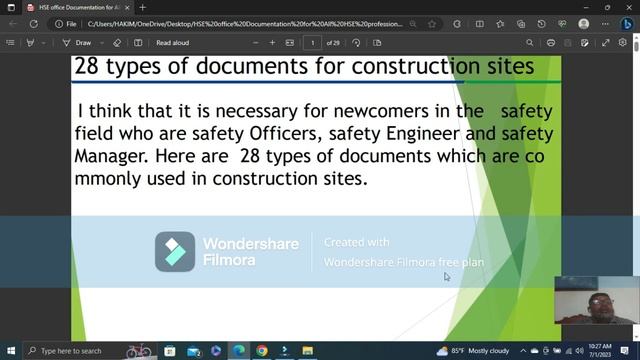Open Collections panel
The image size is (640, 360).
521,24
